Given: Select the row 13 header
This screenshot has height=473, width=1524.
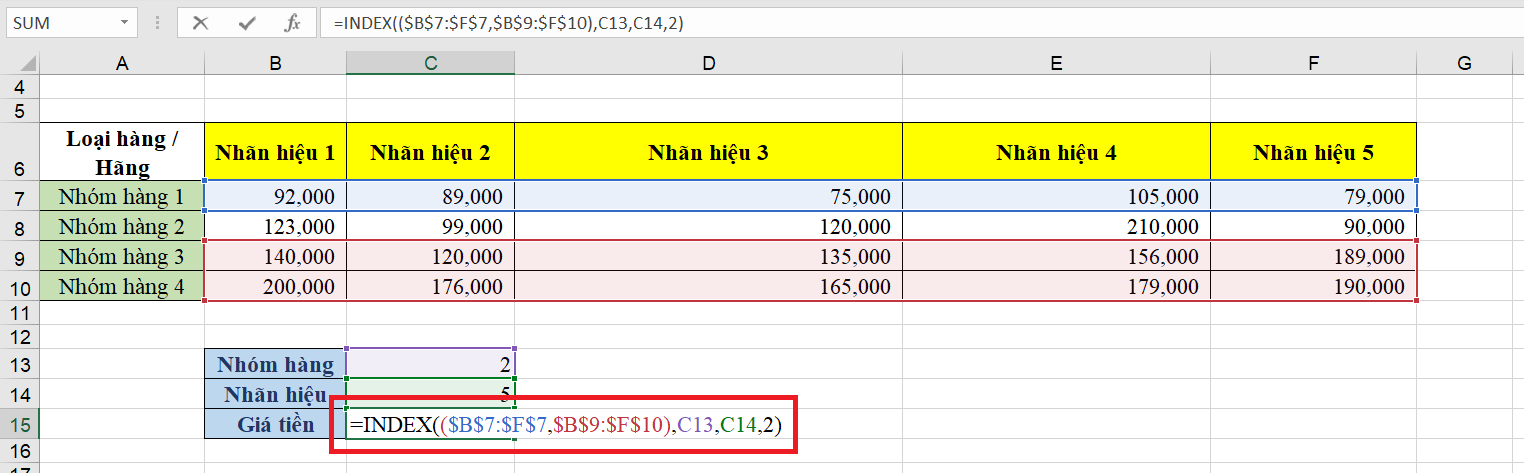Looking at the screenshot, I should point(19,364).
